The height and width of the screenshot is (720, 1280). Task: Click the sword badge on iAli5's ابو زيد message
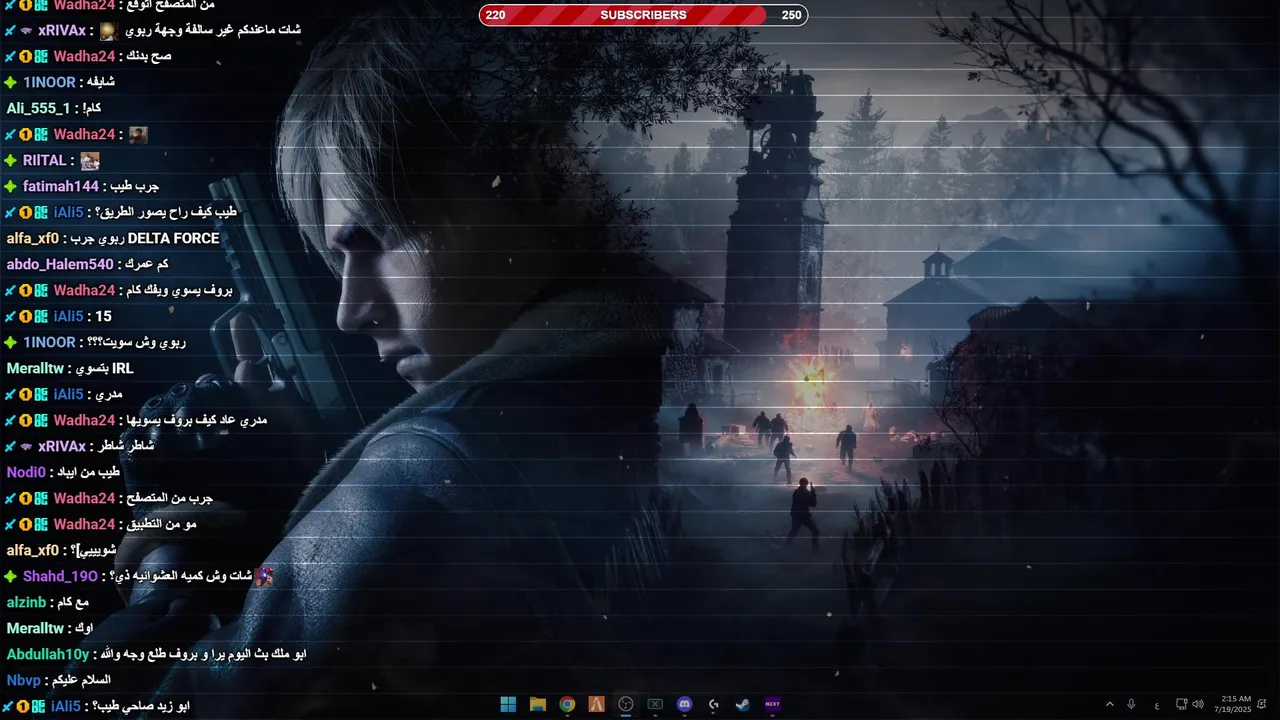pos(8,706)
